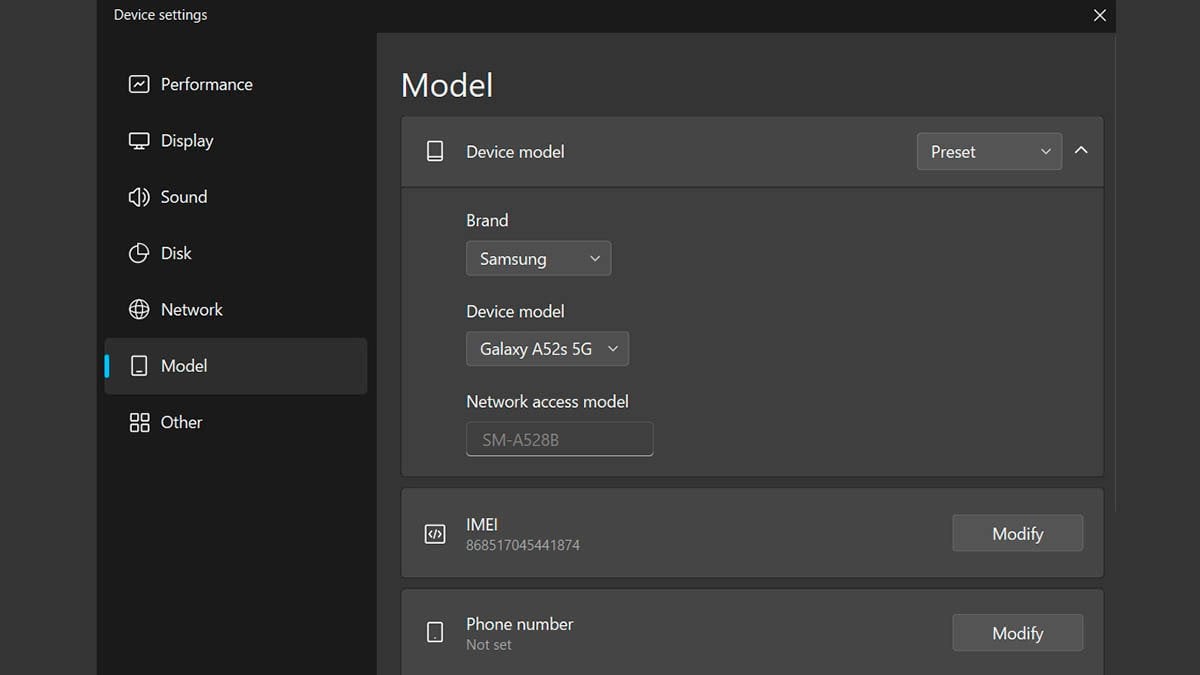
Task: Open the Other settings page
Action: 236,422
